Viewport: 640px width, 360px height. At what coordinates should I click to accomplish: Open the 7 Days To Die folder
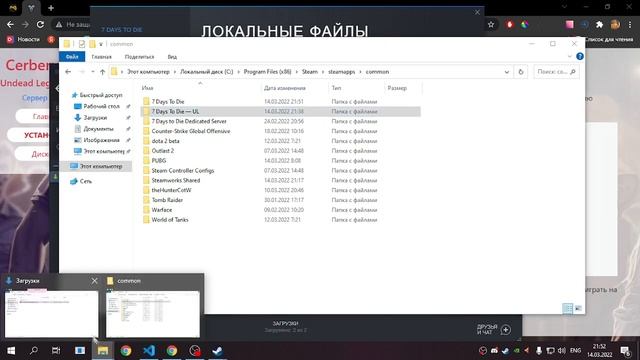coord(168,102)
